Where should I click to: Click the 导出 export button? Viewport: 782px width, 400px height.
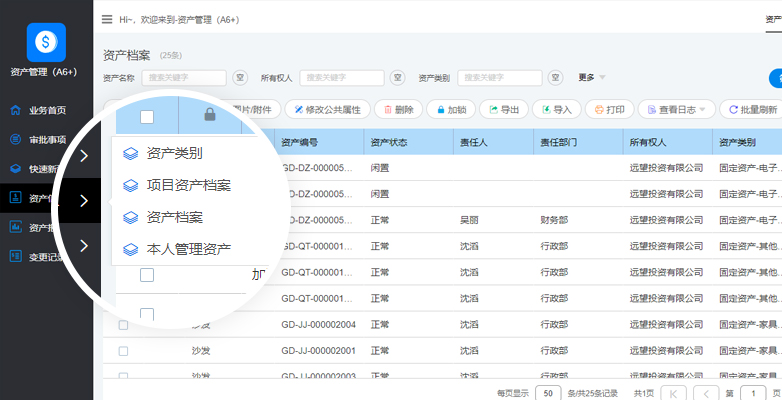503,110
